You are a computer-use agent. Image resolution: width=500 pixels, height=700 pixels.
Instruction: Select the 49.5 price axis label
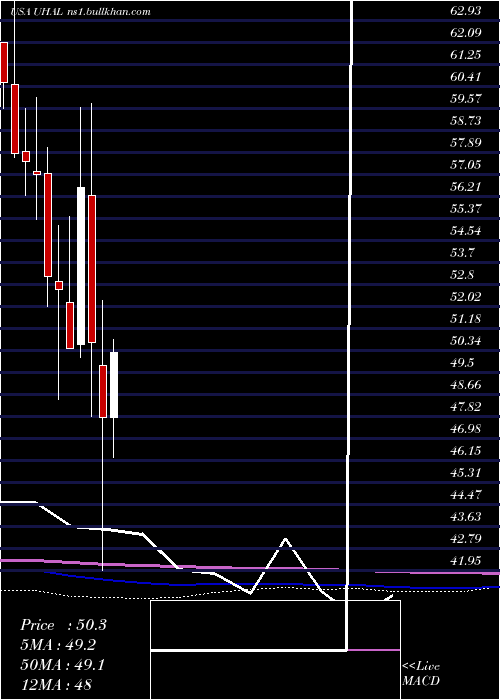462,362
